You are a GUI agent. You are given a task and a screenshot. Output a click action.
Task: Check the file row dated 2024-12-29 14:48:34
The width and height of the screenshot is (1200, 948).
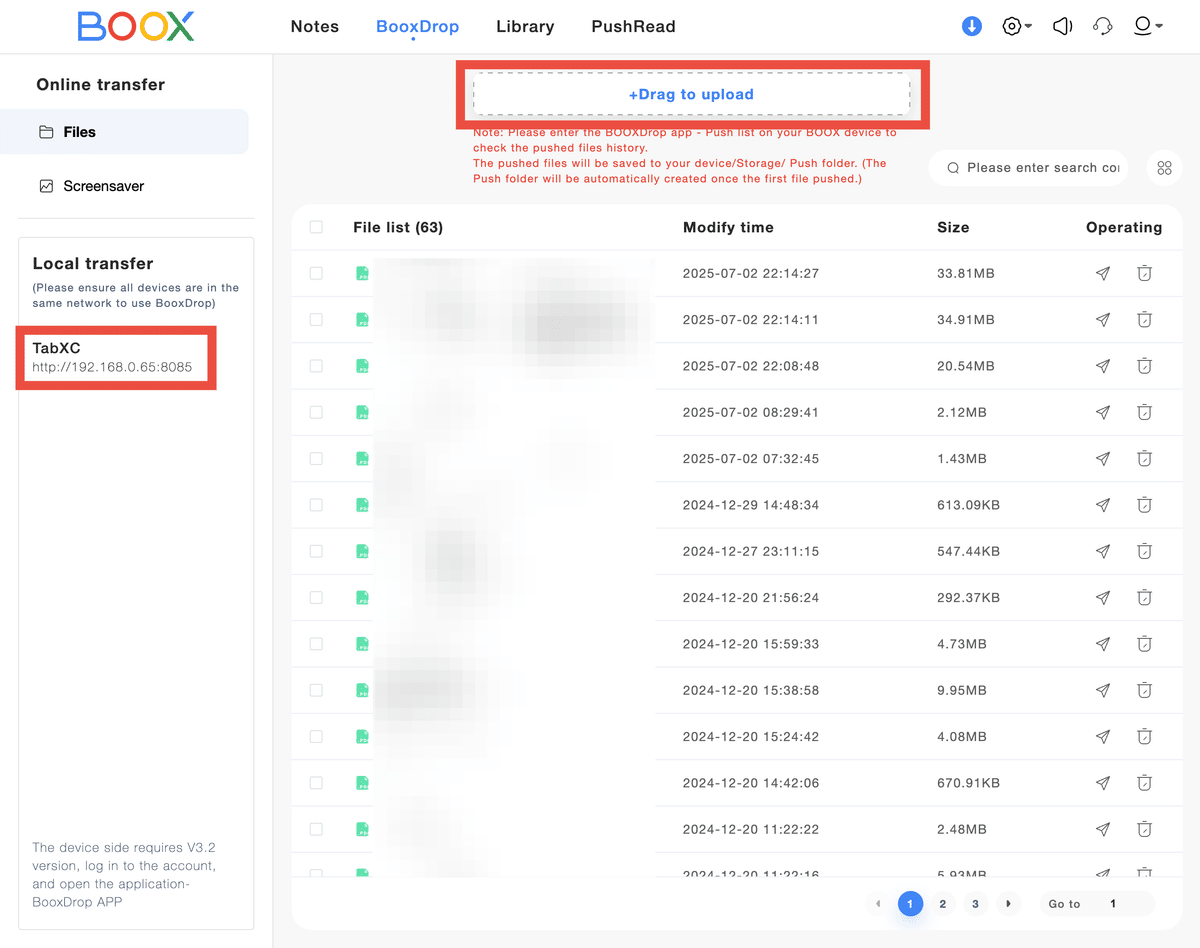click(316, 505)
